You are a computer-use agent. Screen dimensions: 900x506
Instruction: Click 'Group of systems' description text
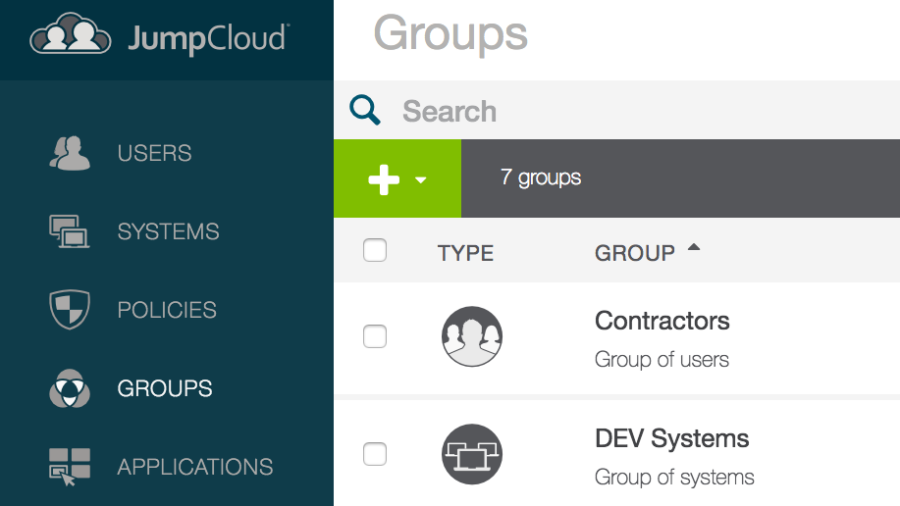[674, 477]
